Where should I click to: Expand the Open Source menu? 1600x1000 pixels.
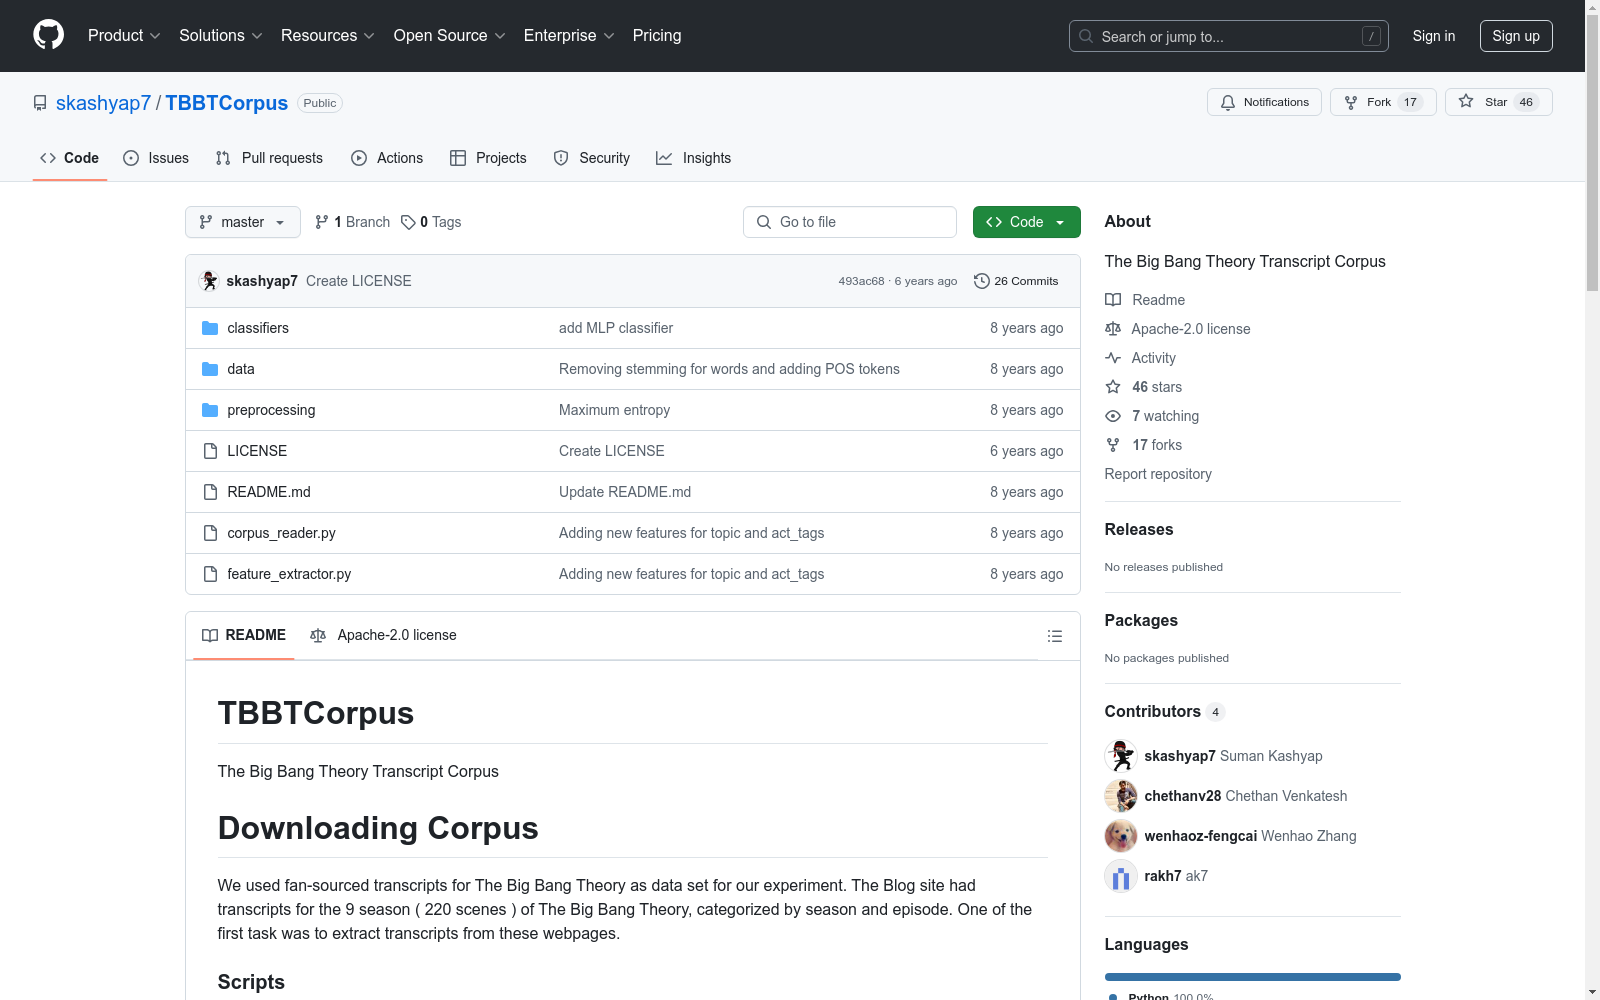pyautogui.click(x=450, y=36)
